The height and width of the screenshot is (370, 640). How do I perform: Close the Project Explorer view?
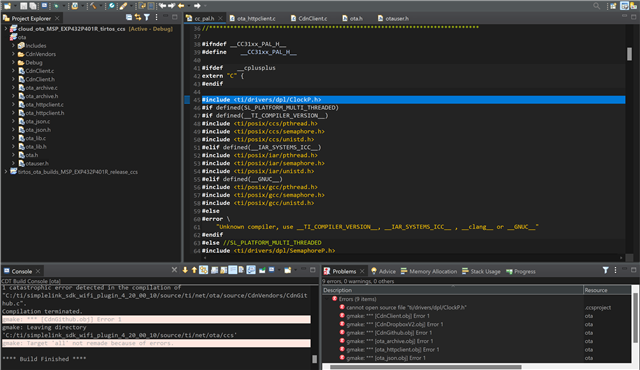57,18
